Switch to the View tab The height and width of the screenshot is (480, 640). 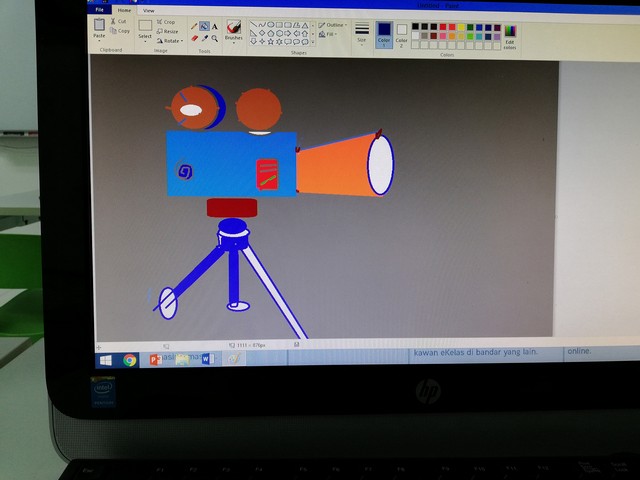pos(149,9)
